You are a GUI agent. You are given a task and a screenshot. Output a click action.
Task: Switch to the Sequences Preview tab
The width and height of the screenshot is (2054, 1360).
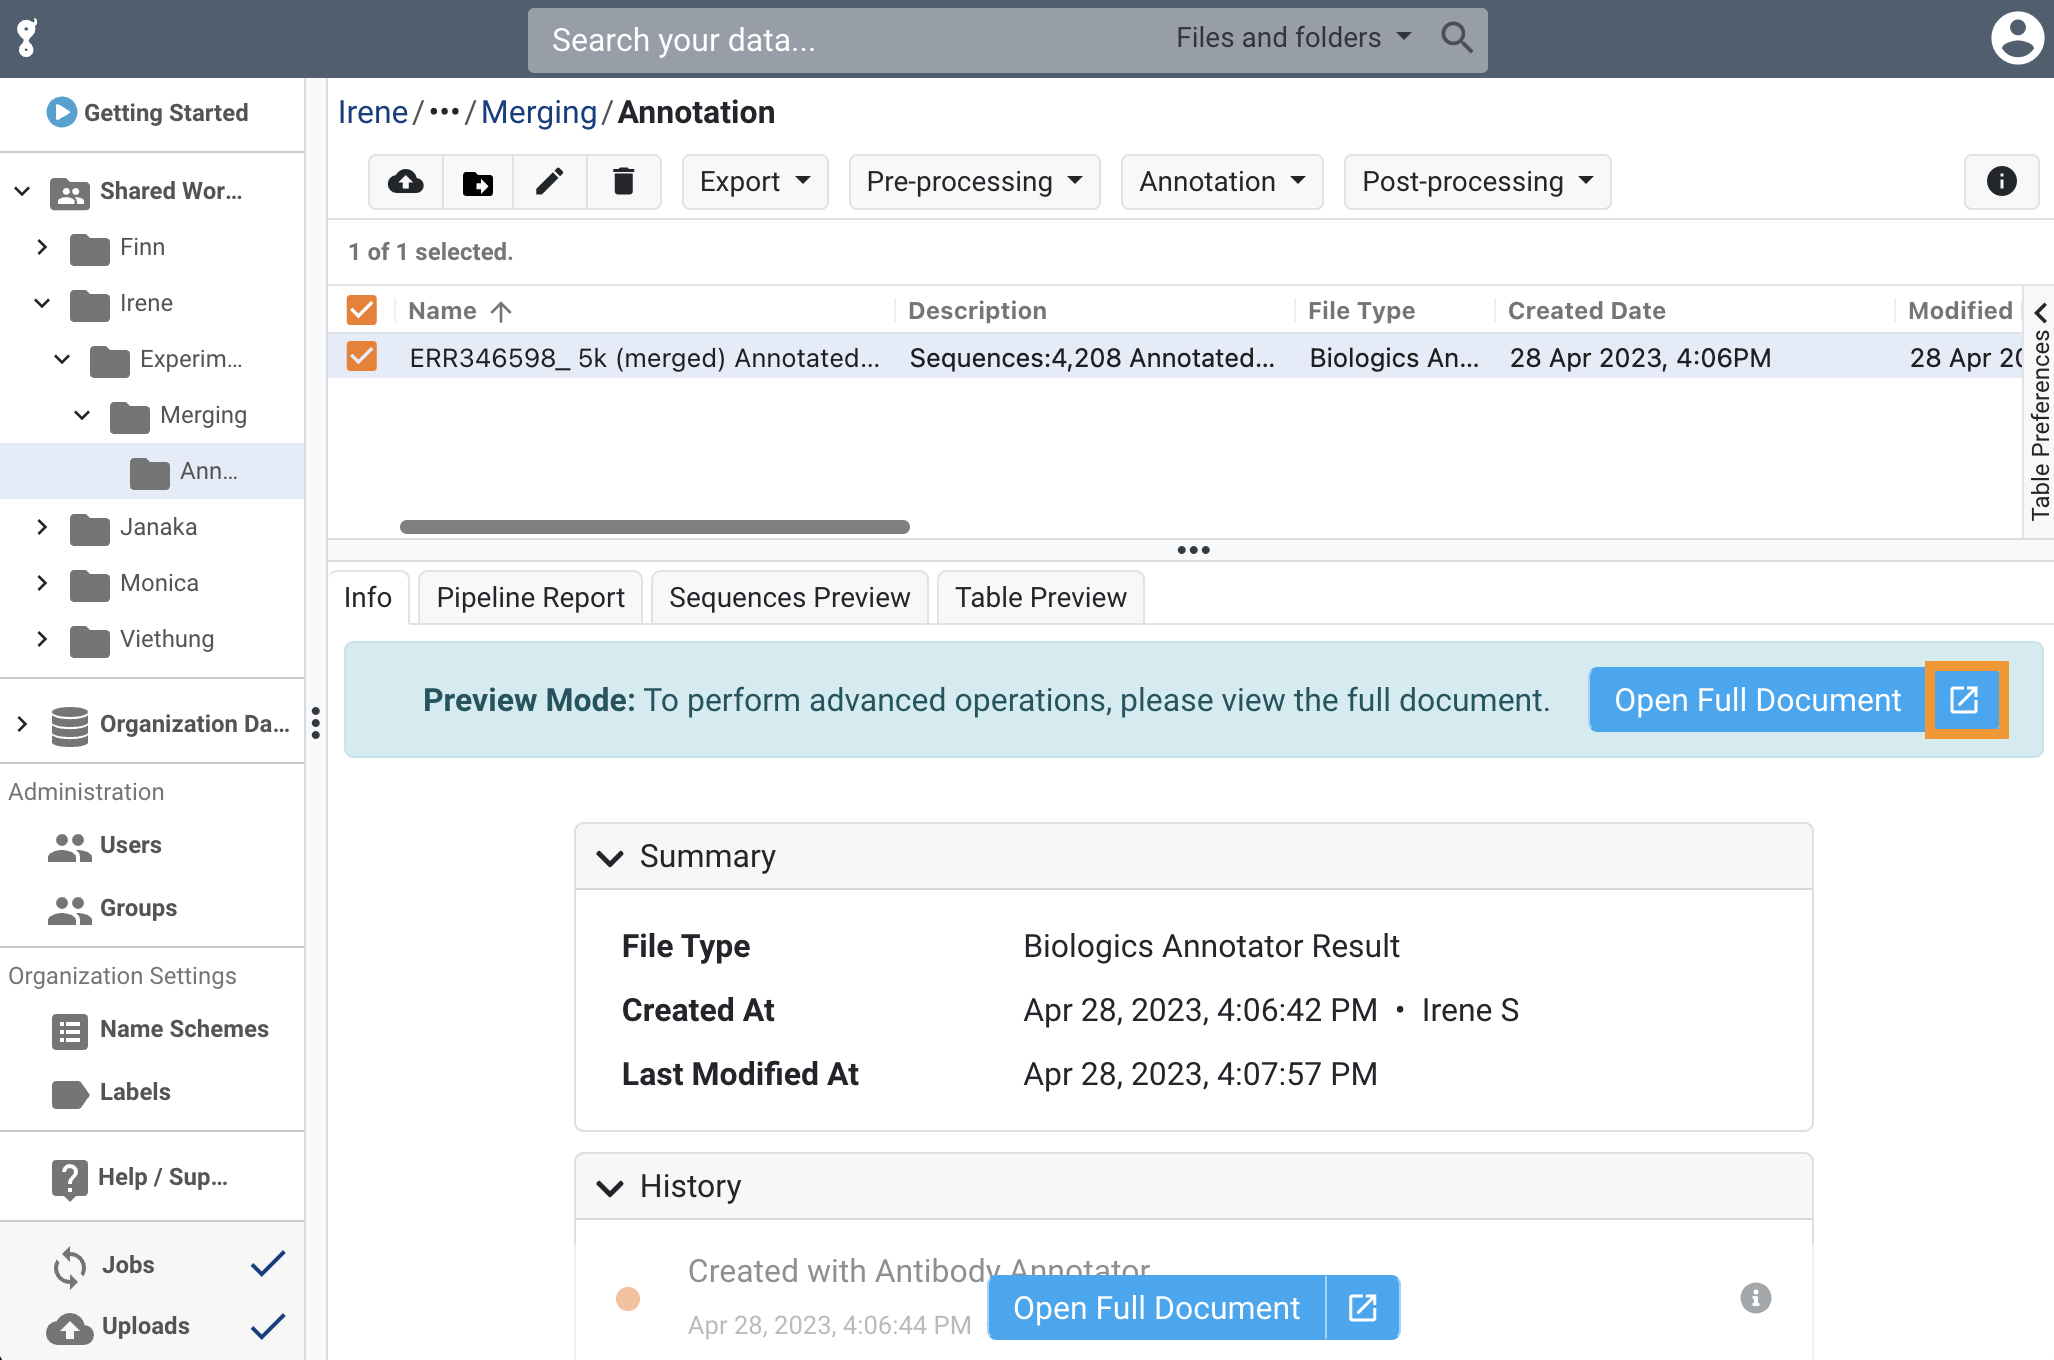(x=789, y=598)
